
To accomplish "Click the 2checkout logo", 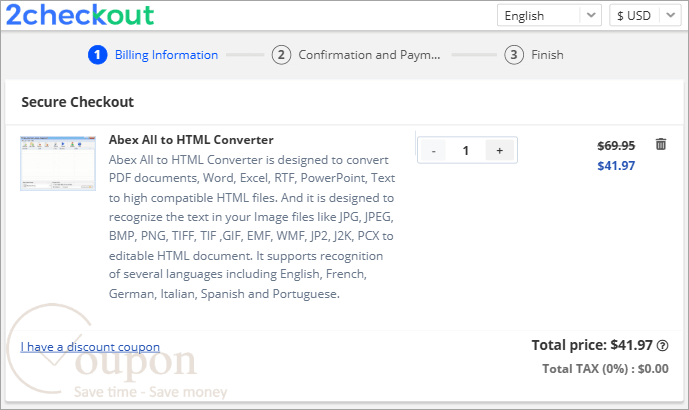I will [80, 15].
